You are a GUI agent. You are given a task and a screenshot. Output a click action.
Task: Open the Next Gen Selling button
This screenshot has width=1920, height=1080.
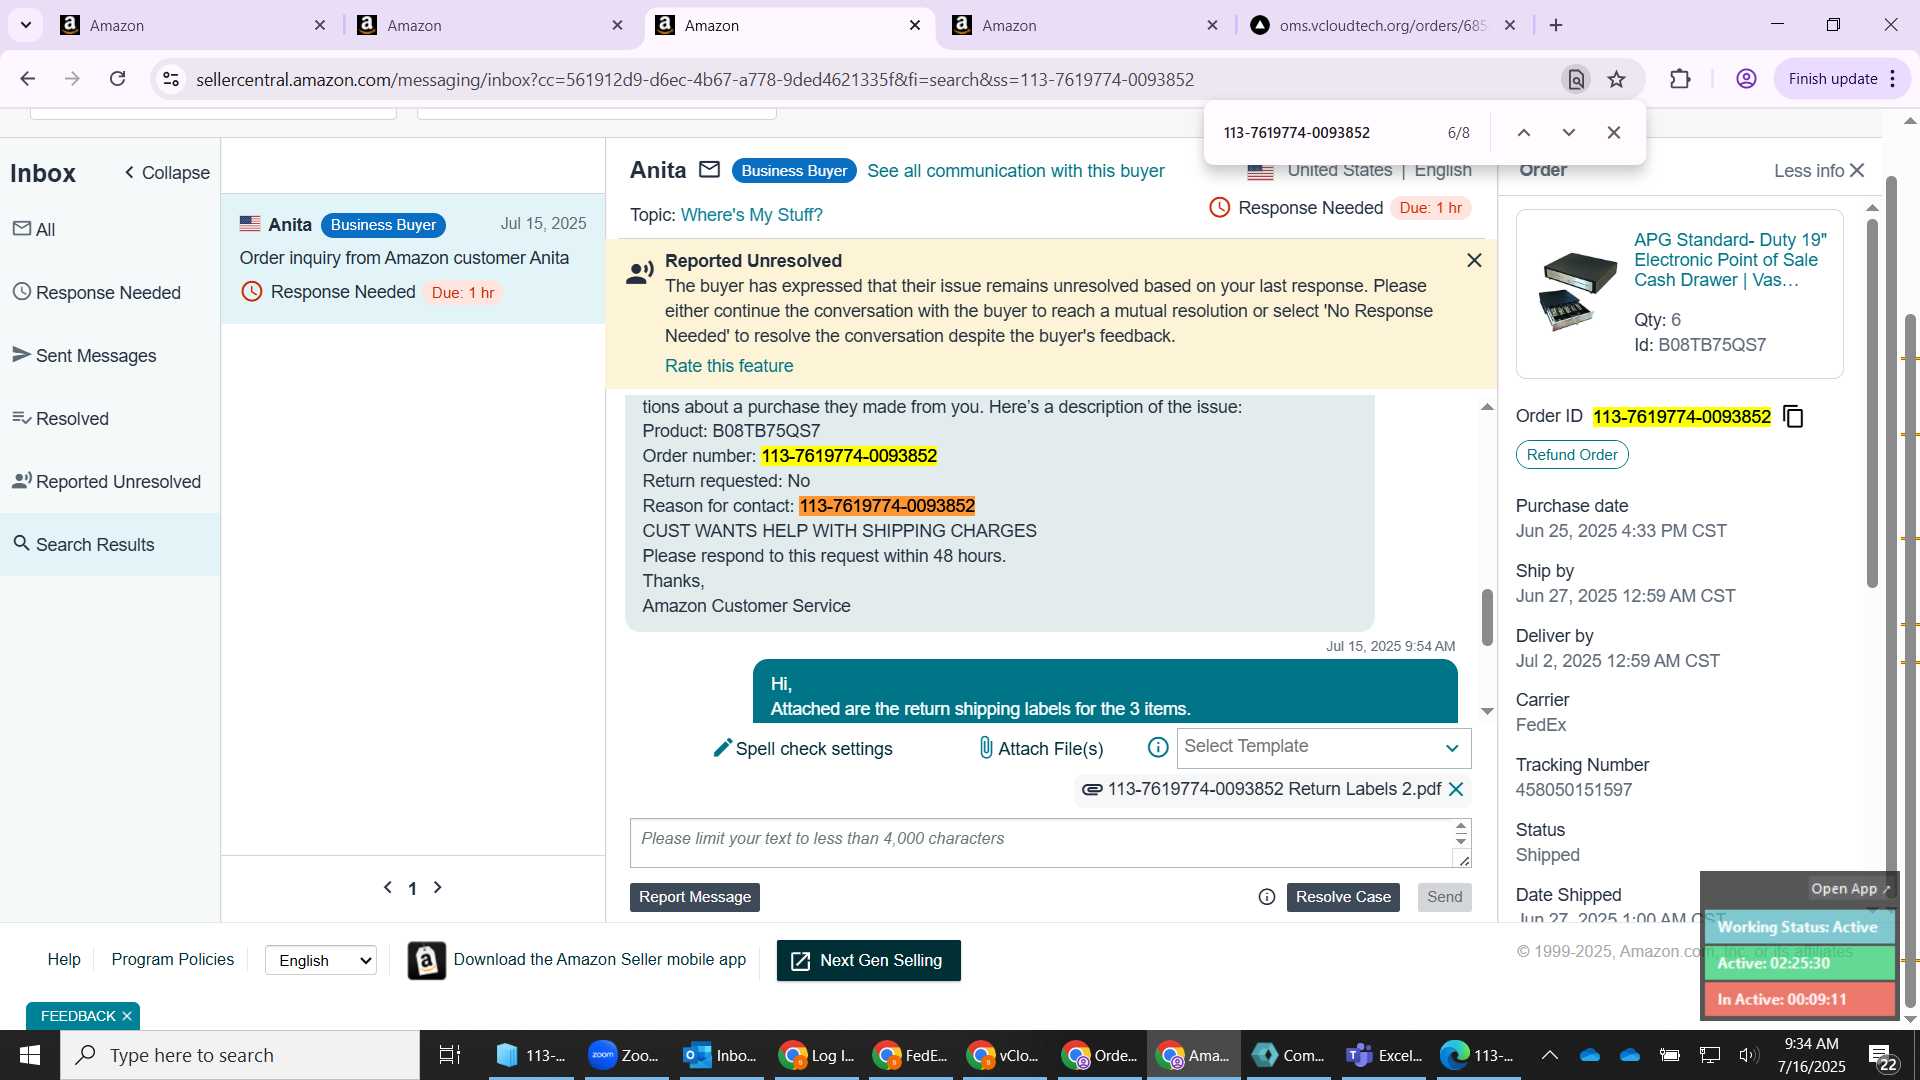click(868, 960)
